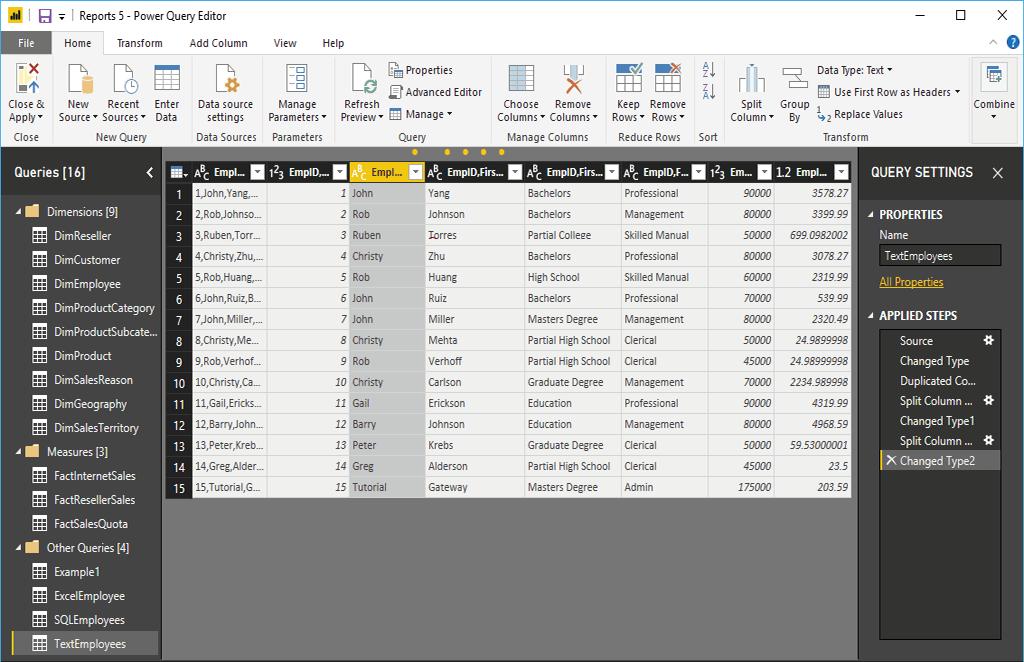Click the All Properties link
This screenshot has width=1024, height=662.
(911, 282)
